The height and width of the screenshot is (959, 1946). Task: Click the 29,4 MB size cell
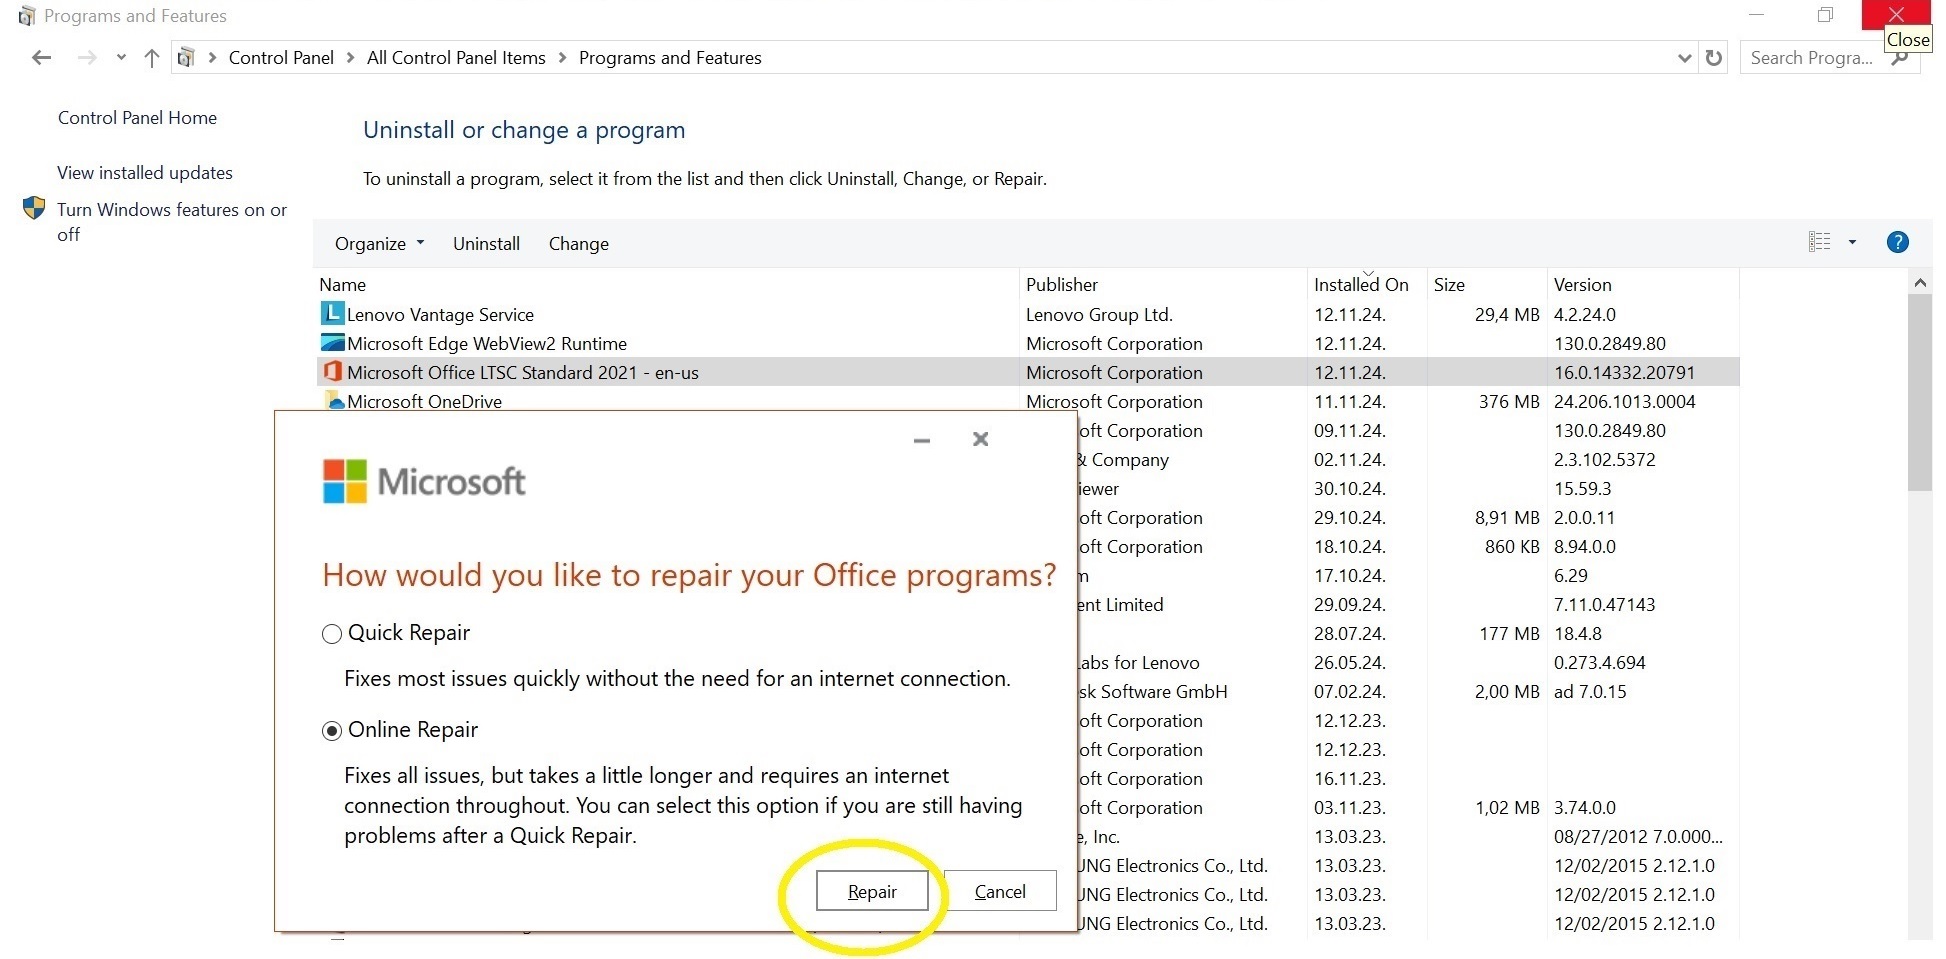coord(1507,314)
